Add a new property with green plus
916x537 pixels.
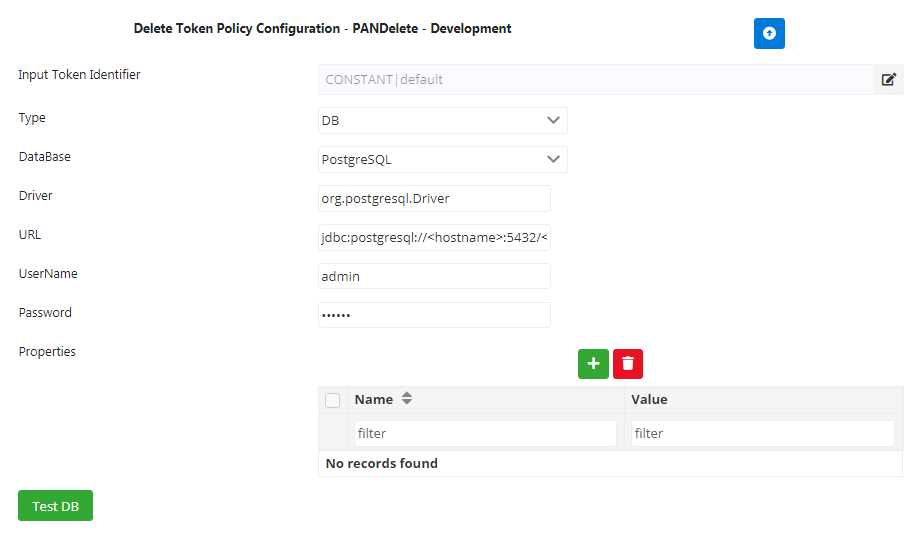[592, 364]
